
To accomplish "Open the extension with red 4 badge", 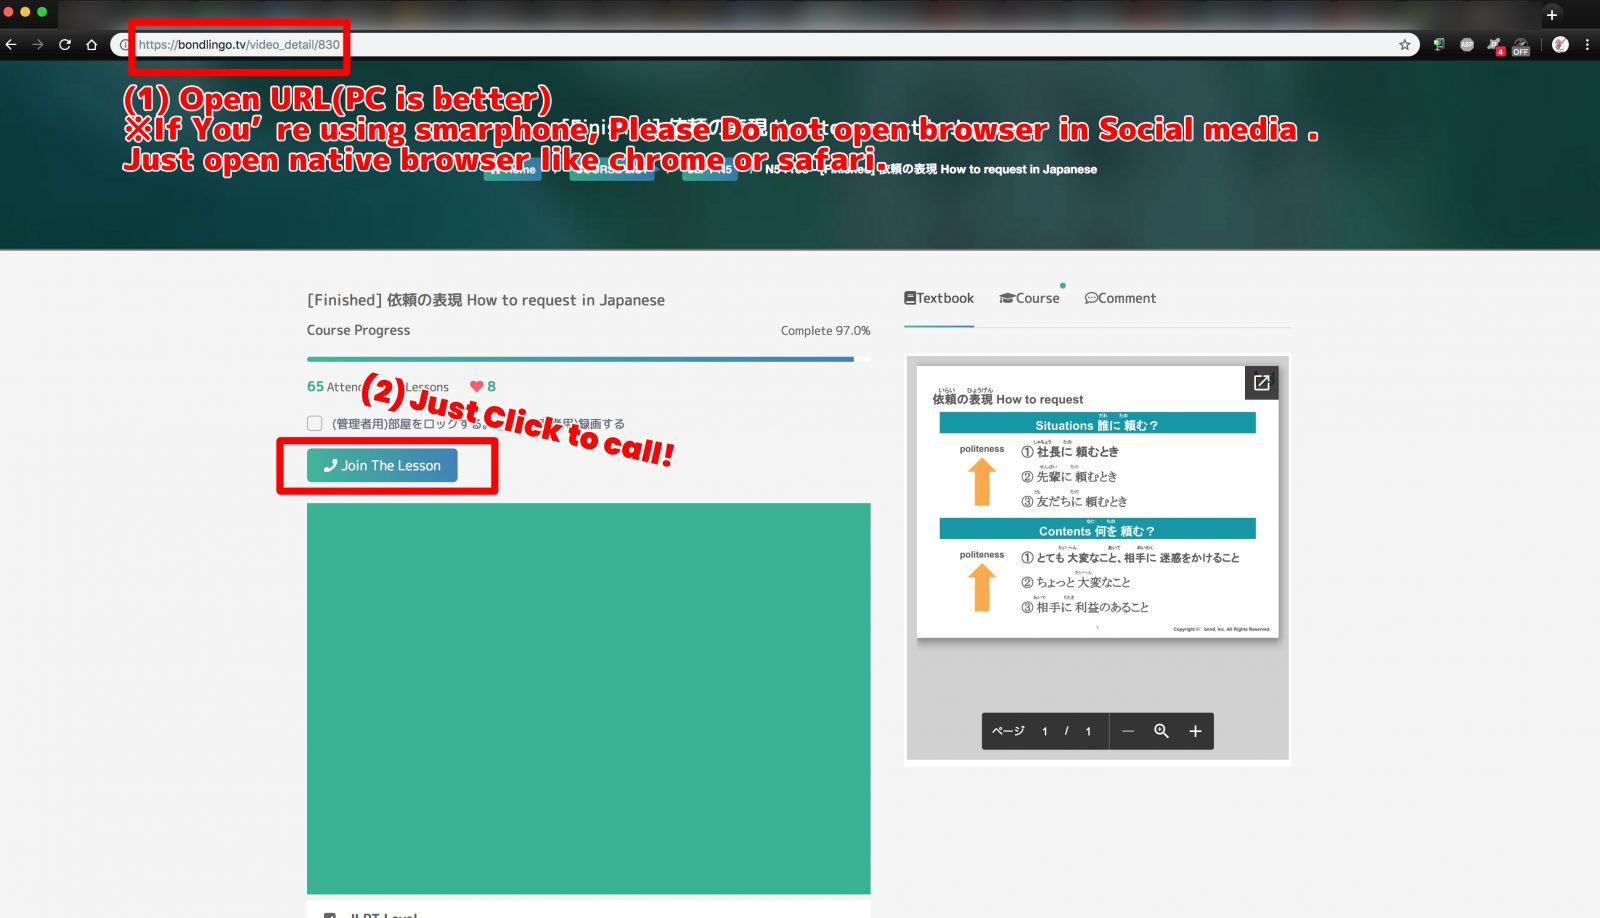I will [1494, 45].
